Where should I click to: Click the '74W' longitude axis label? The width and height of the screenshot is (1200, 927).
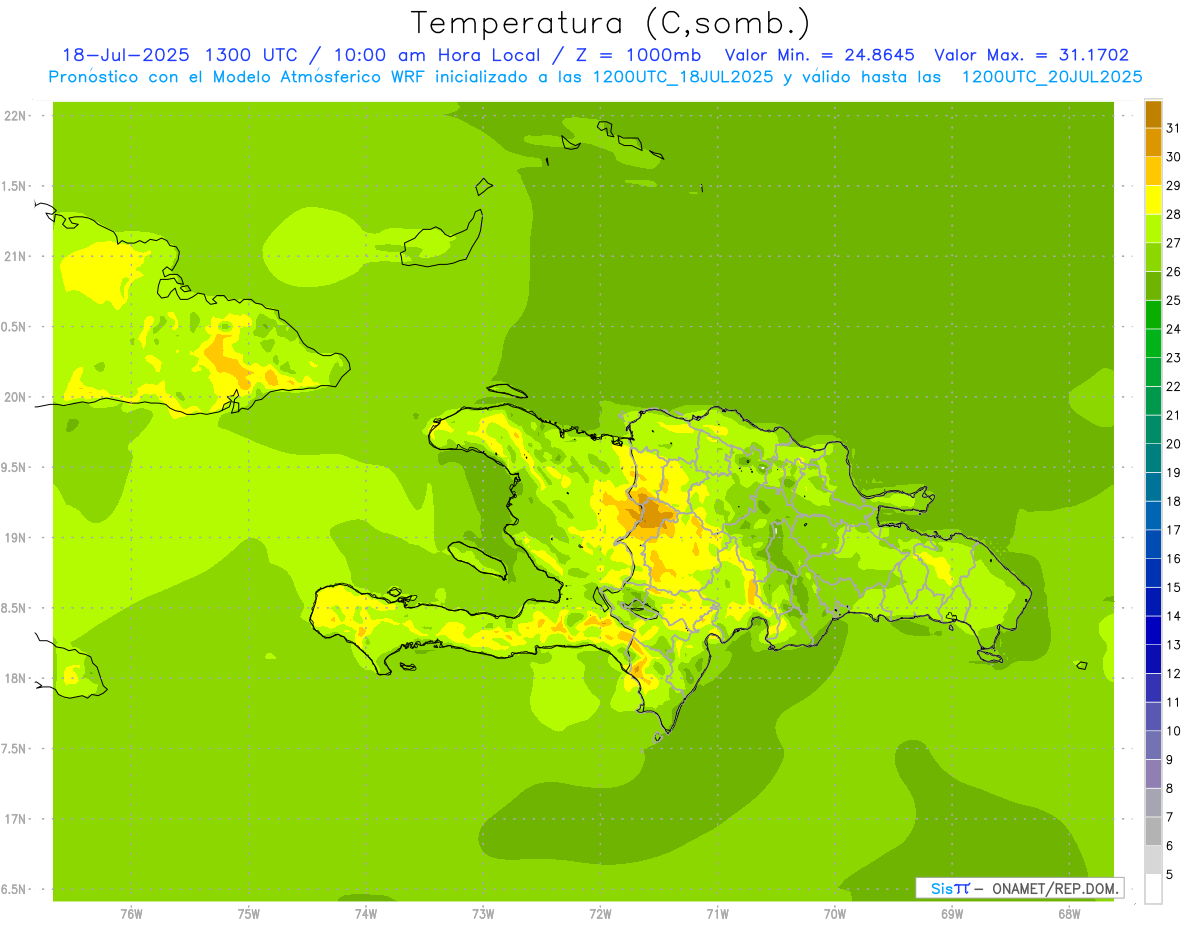click(x=365, y=913)
